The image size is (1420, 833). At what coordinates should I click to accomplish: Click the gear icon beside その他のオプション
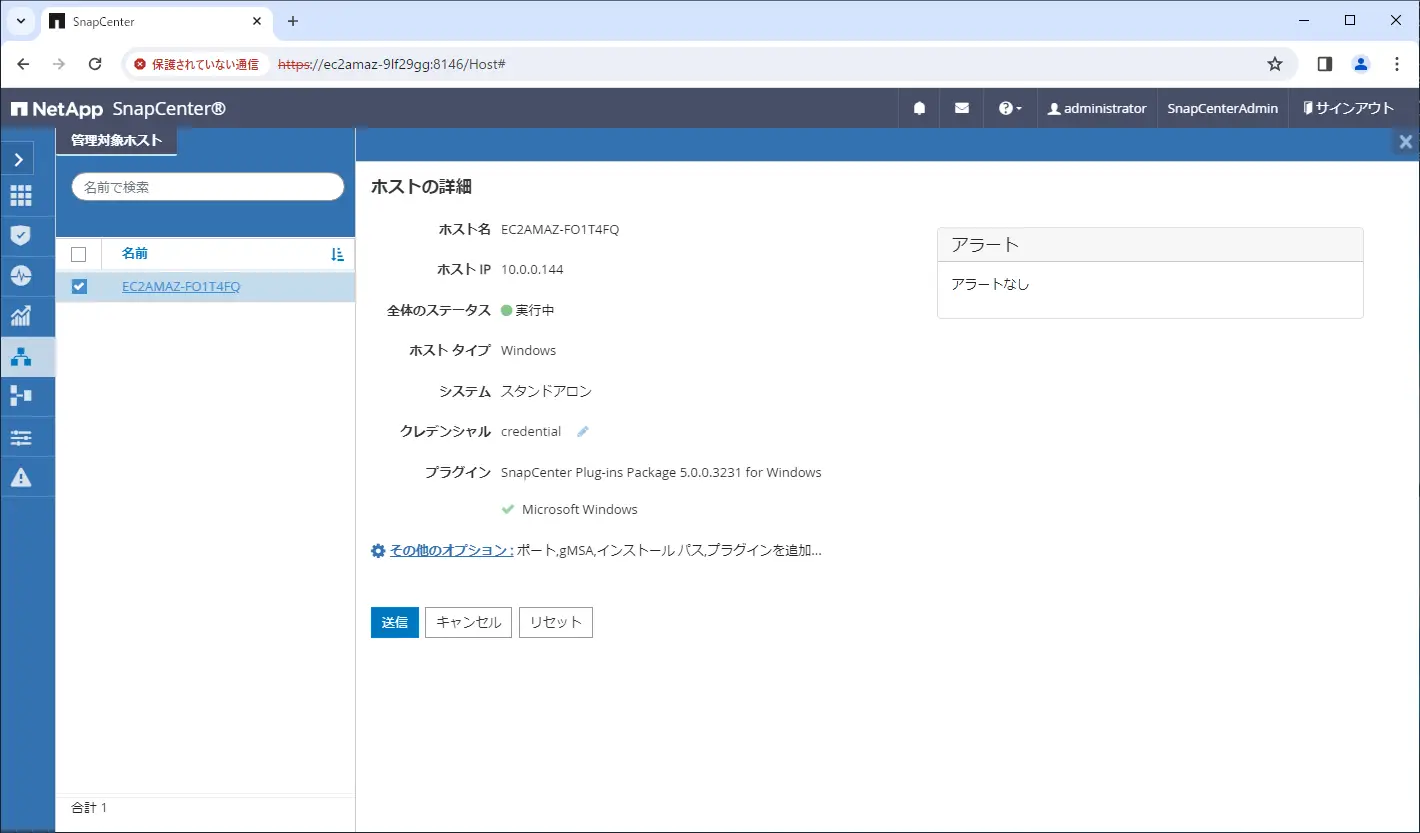(x=378, y=551)
